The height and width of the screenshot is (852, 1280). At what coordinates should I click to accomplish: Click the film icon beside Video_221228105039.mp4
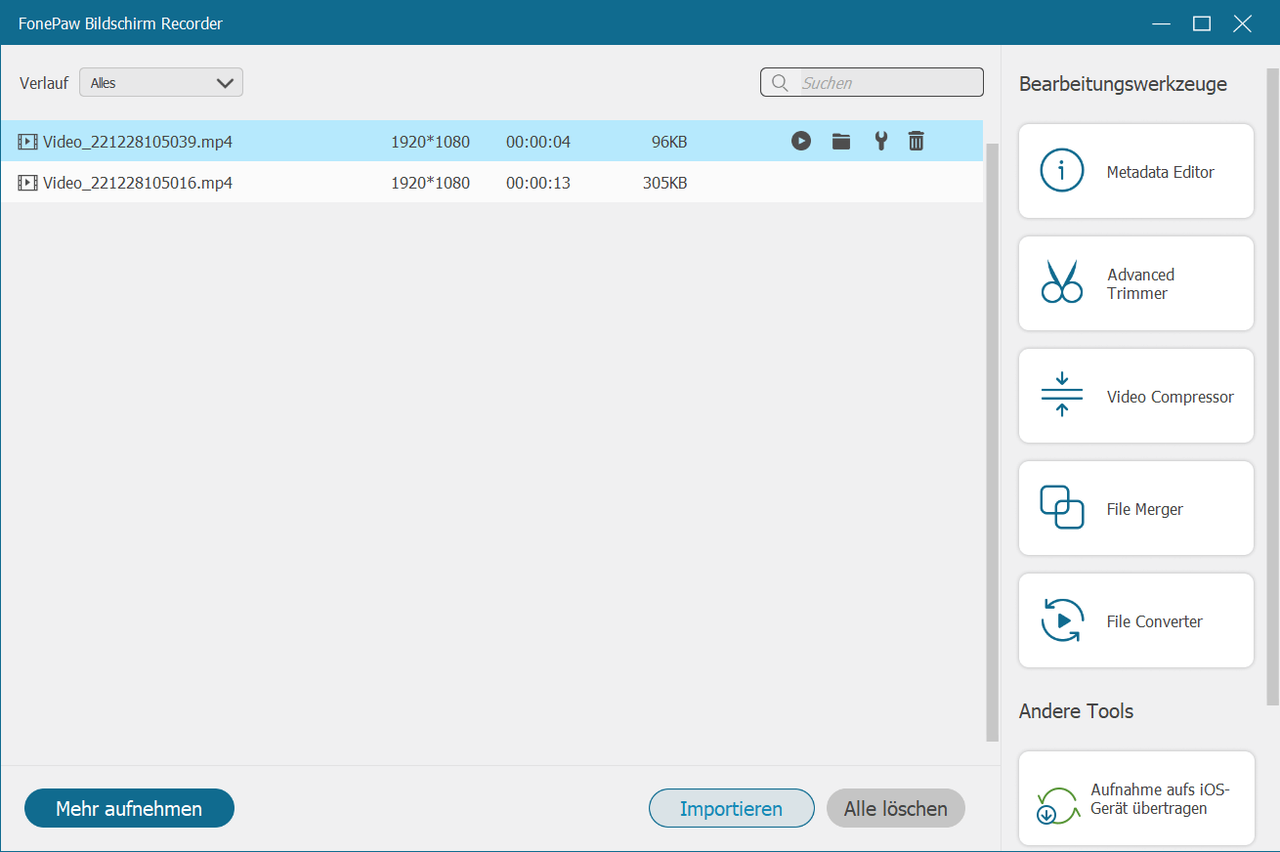tap(28, 142)
